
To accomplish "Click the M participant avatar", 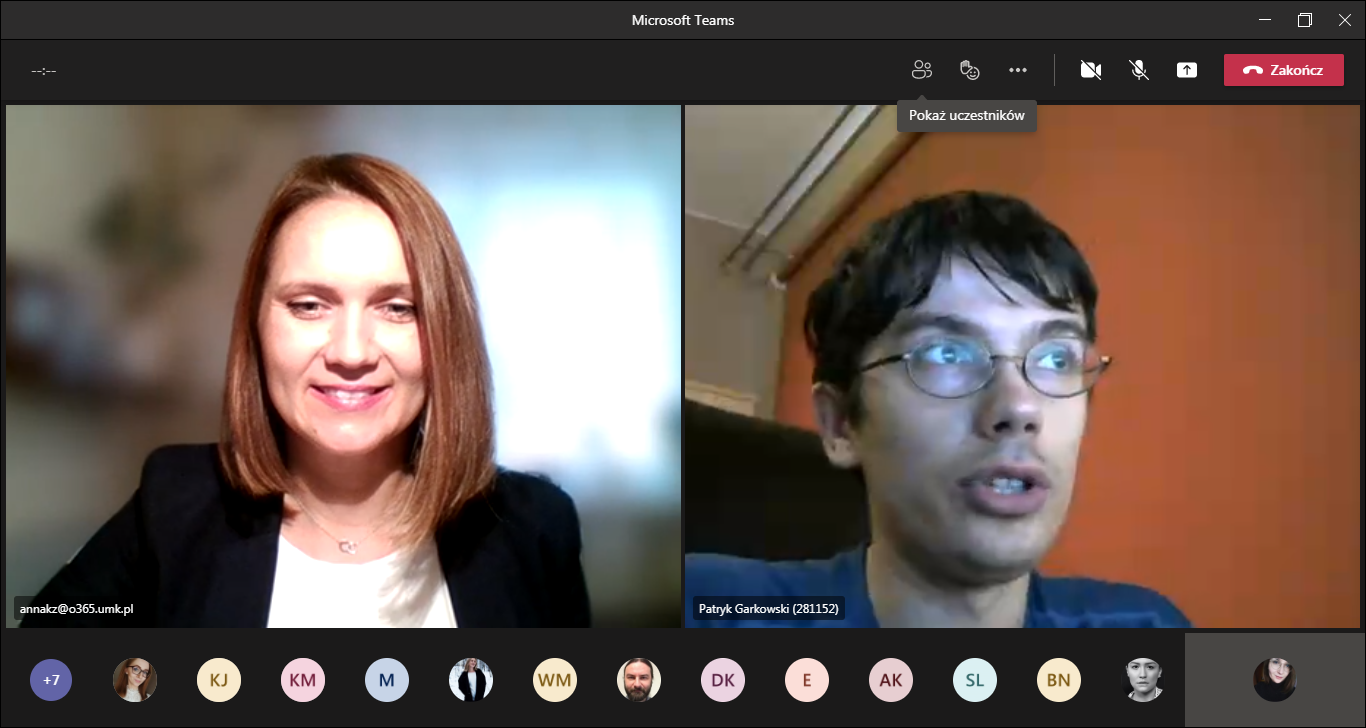I will point(387,680).
